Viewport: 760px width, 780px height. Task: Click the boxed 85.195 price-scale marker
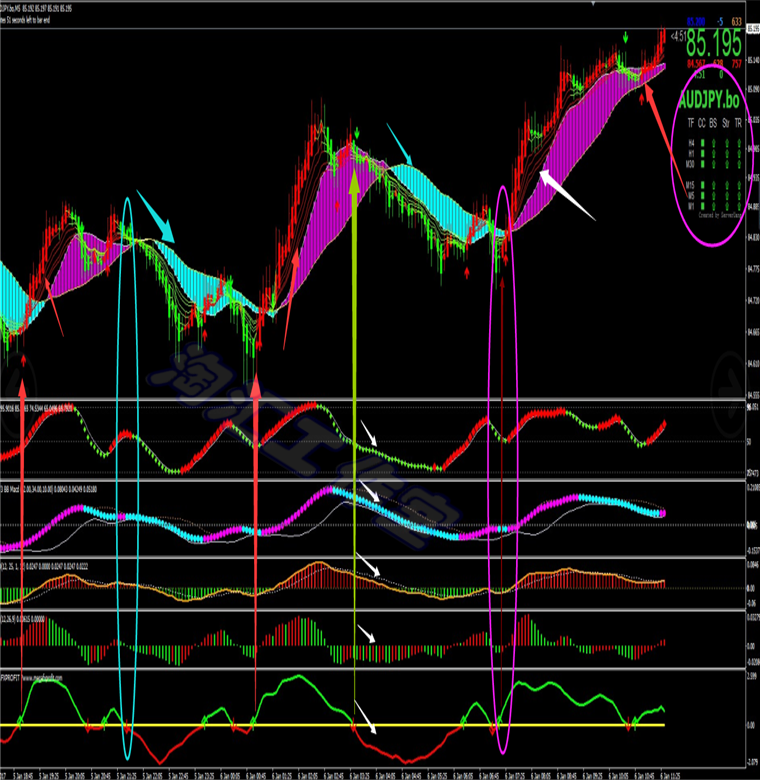(753, 29)
